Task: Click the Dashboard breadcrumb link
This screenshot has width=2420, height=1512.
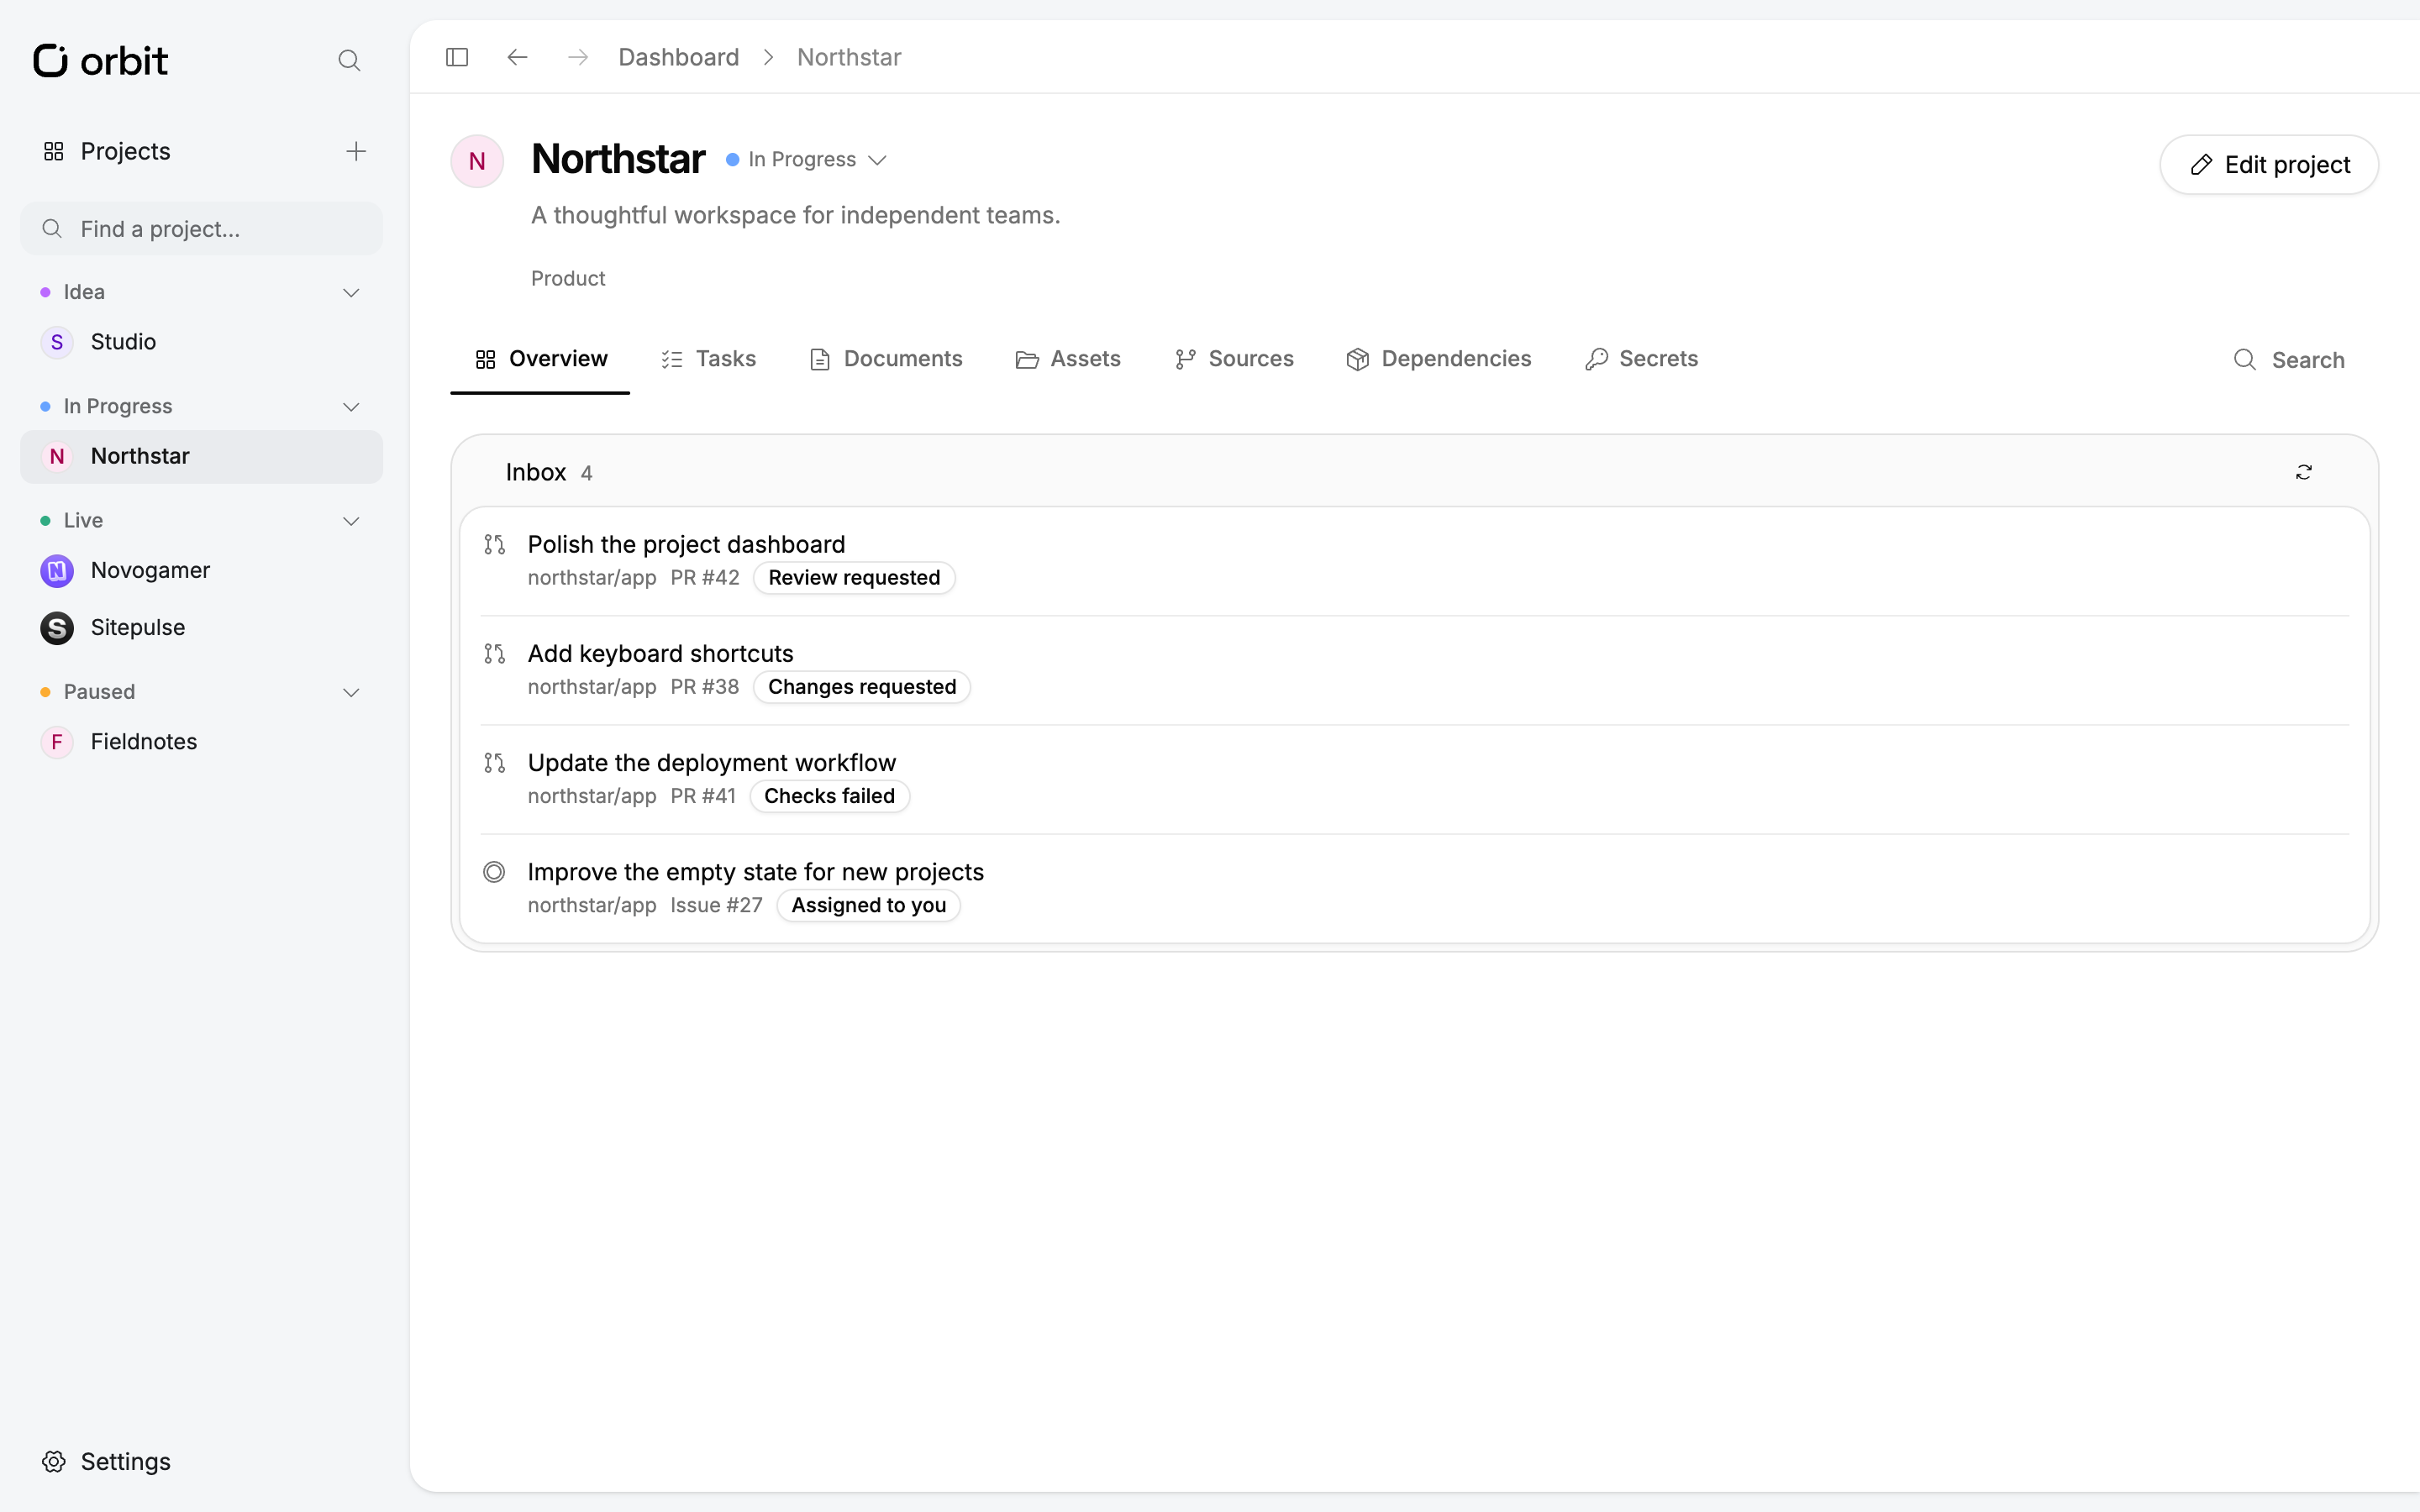Action: [678, 57]
